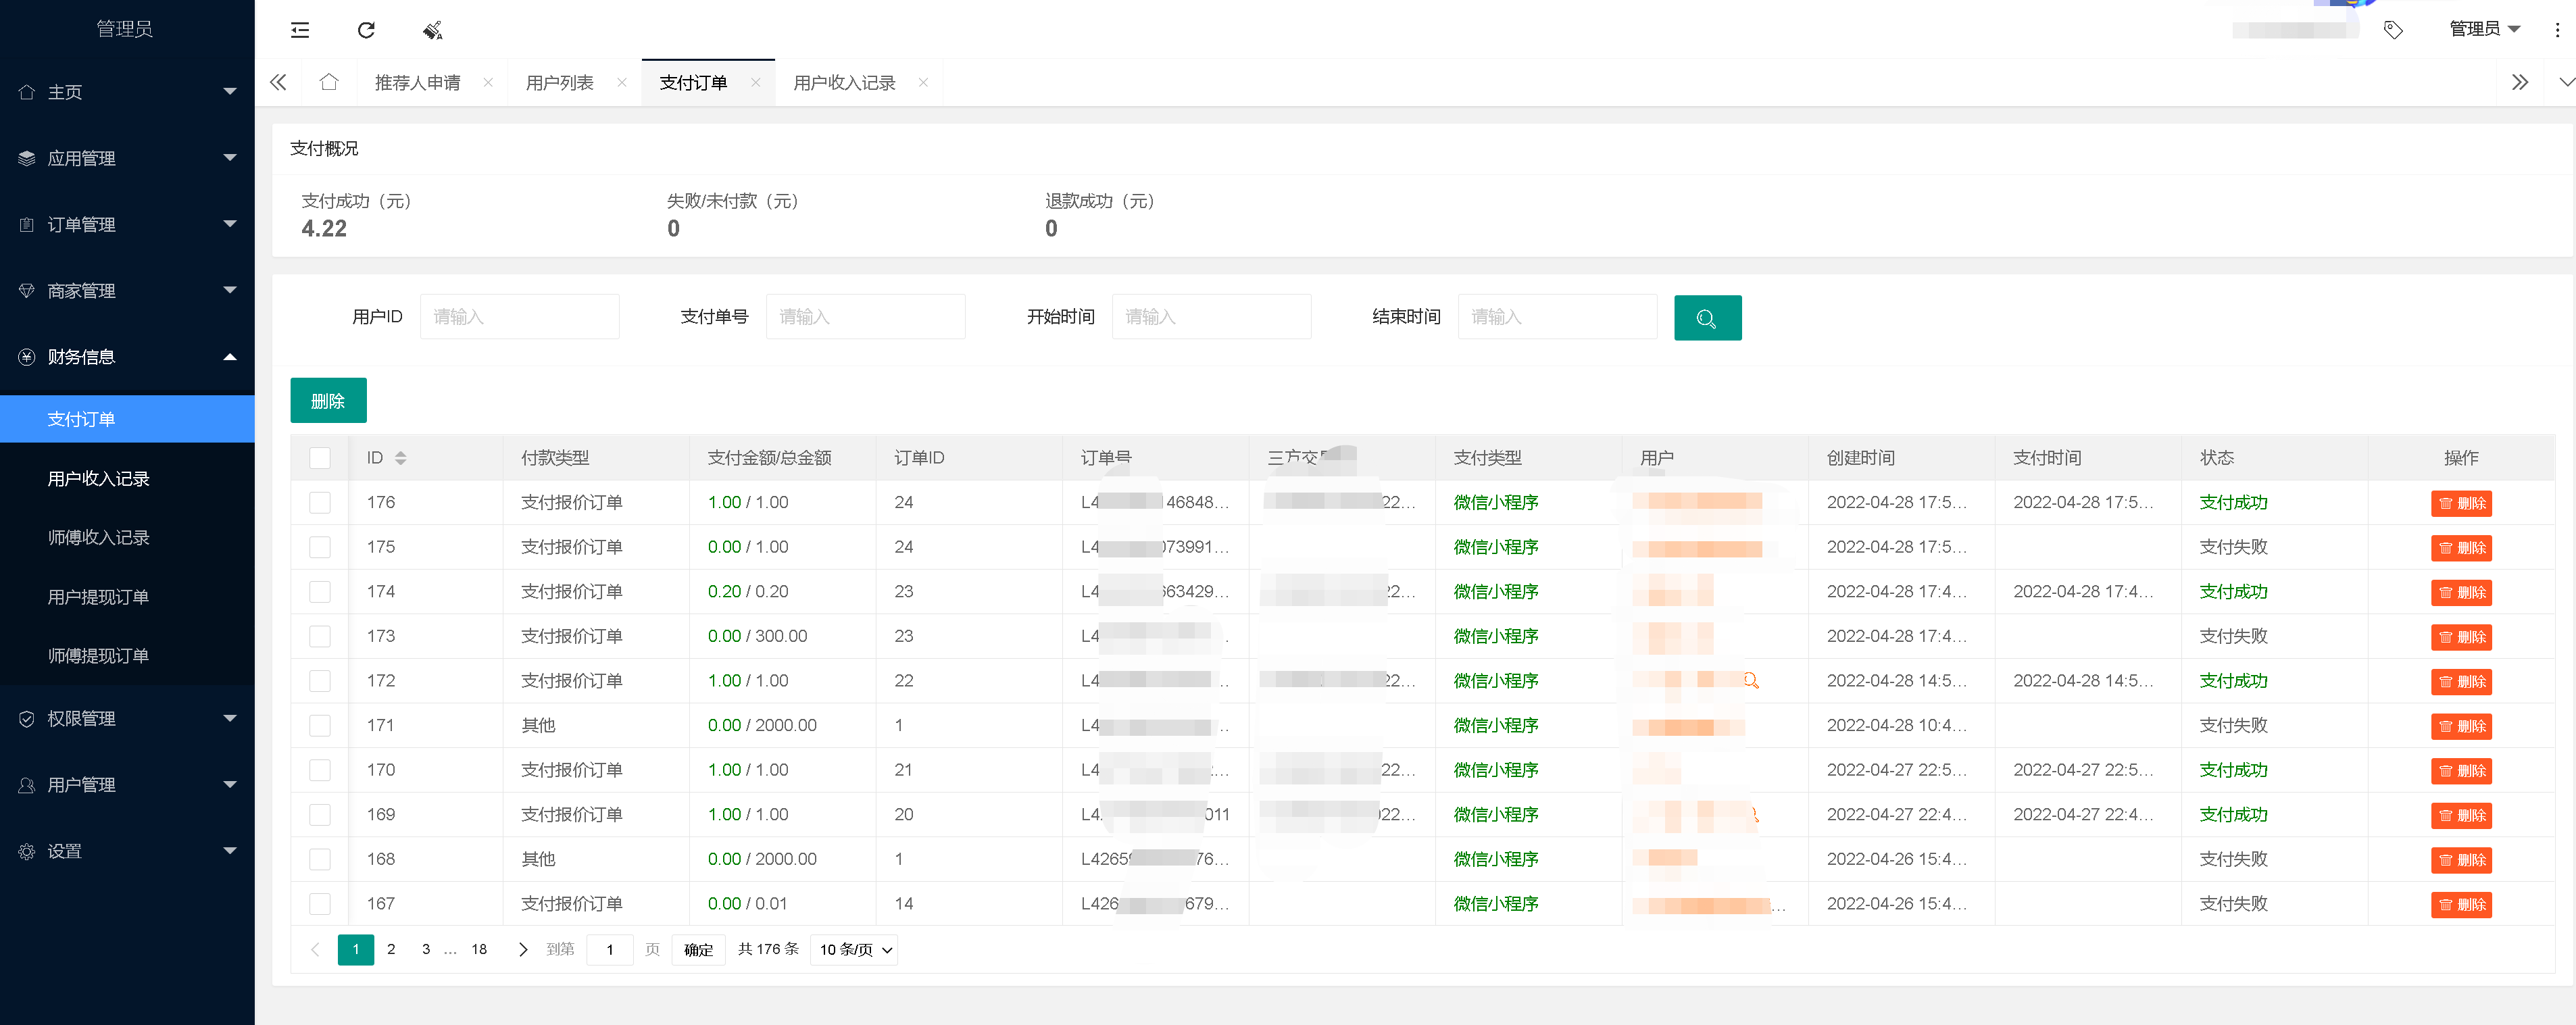Expand the 权限管理 sidebar menu
Image resolution: width=2576 pixels, height=1025 pixels.
pyautogui.click(x=127, y=718)
